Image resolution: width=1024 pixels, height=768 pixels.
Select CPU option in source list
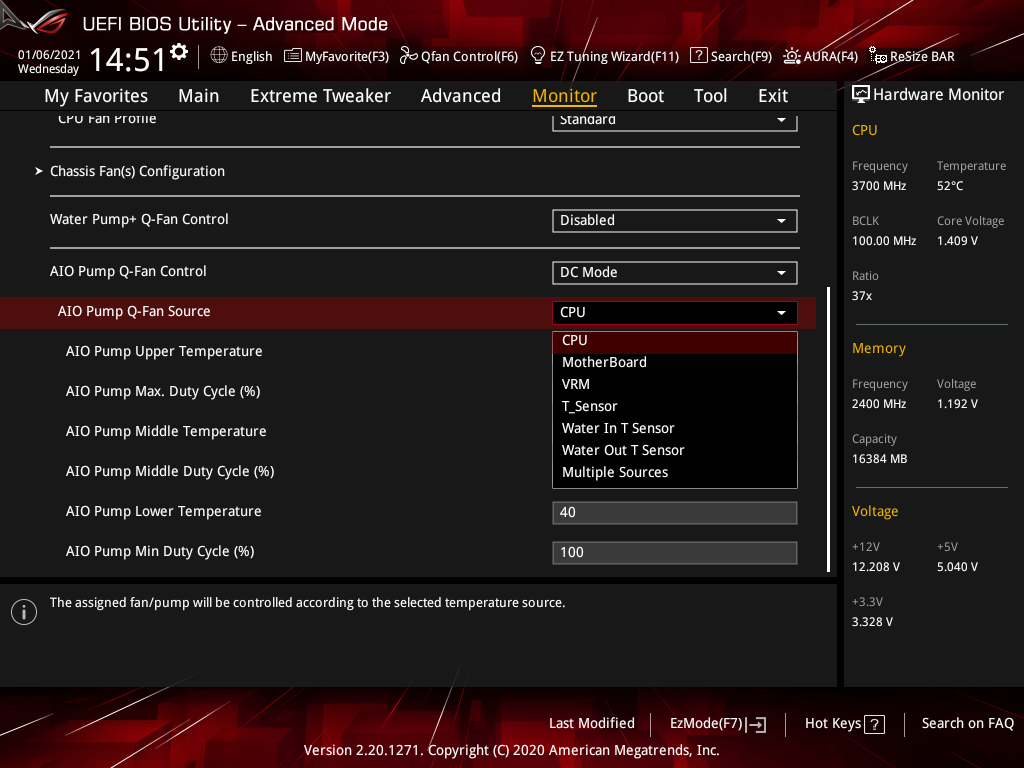click(675, 341)
